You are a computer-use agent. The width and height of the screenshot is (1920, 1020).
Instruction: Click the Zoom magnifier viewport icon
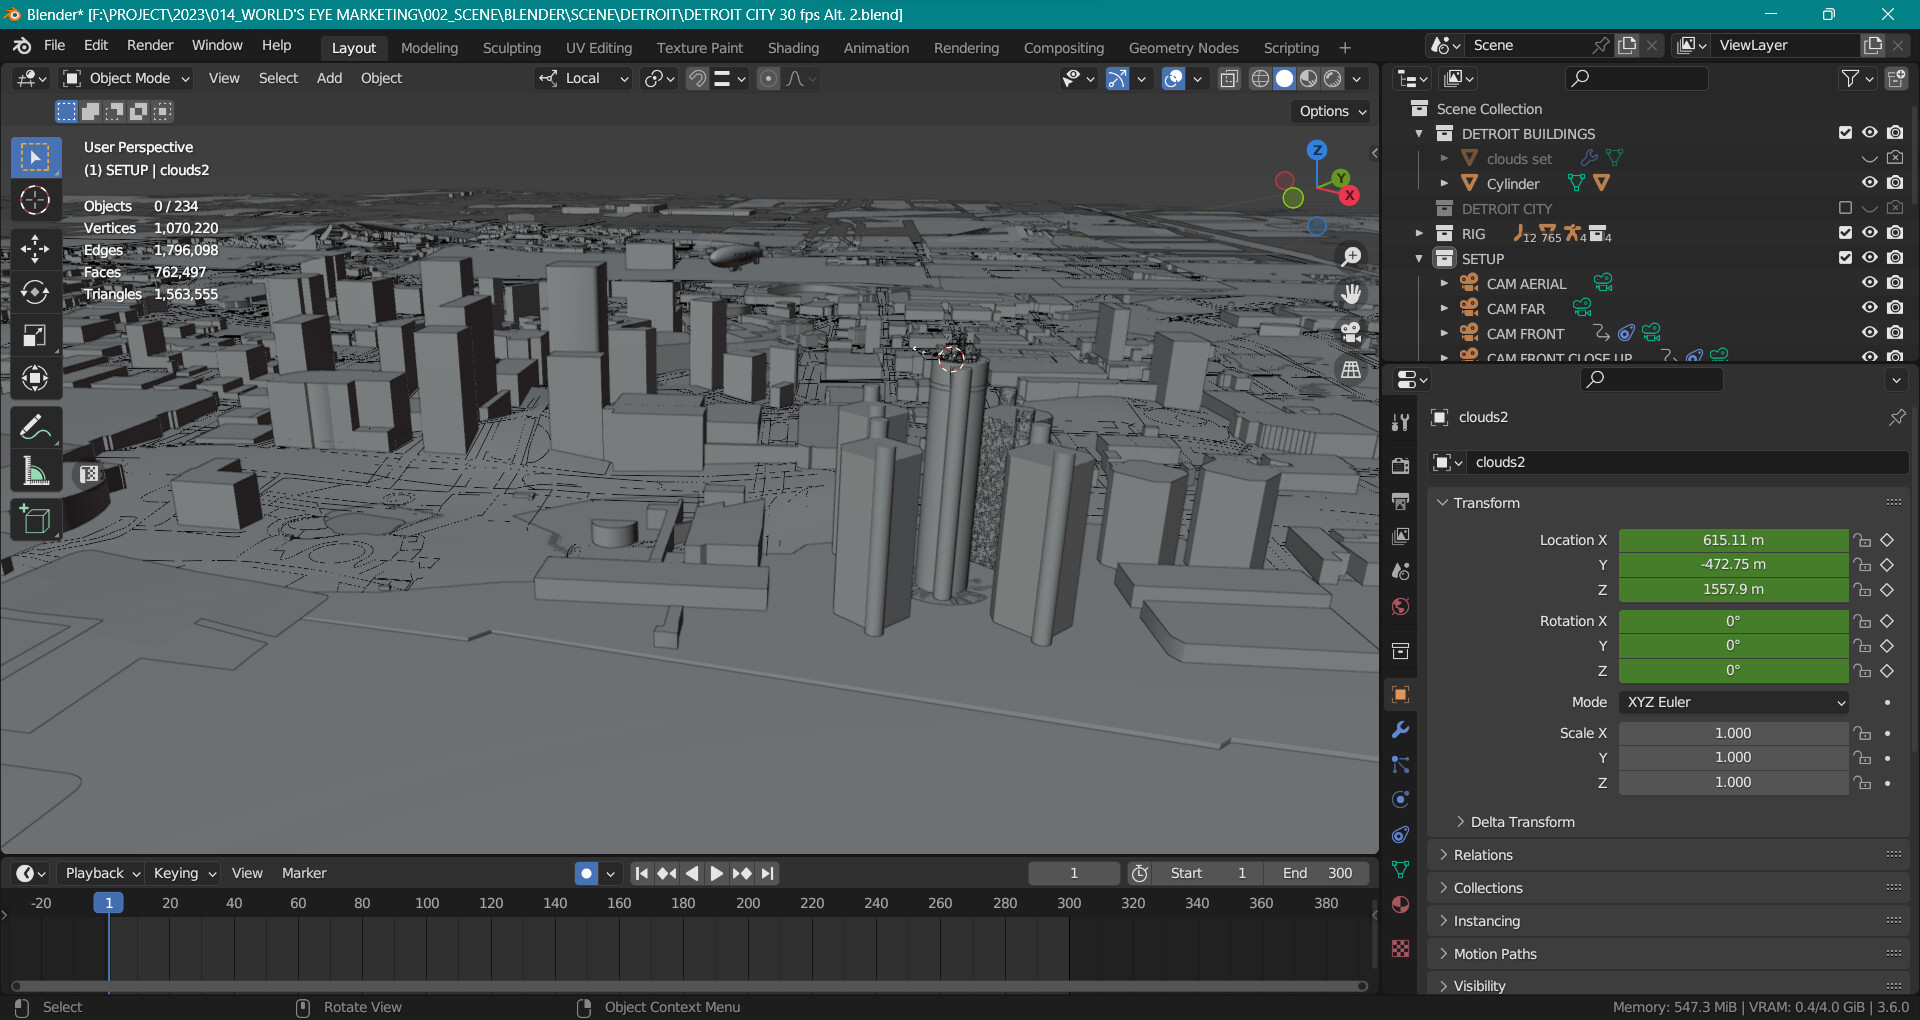(1351, 257)
